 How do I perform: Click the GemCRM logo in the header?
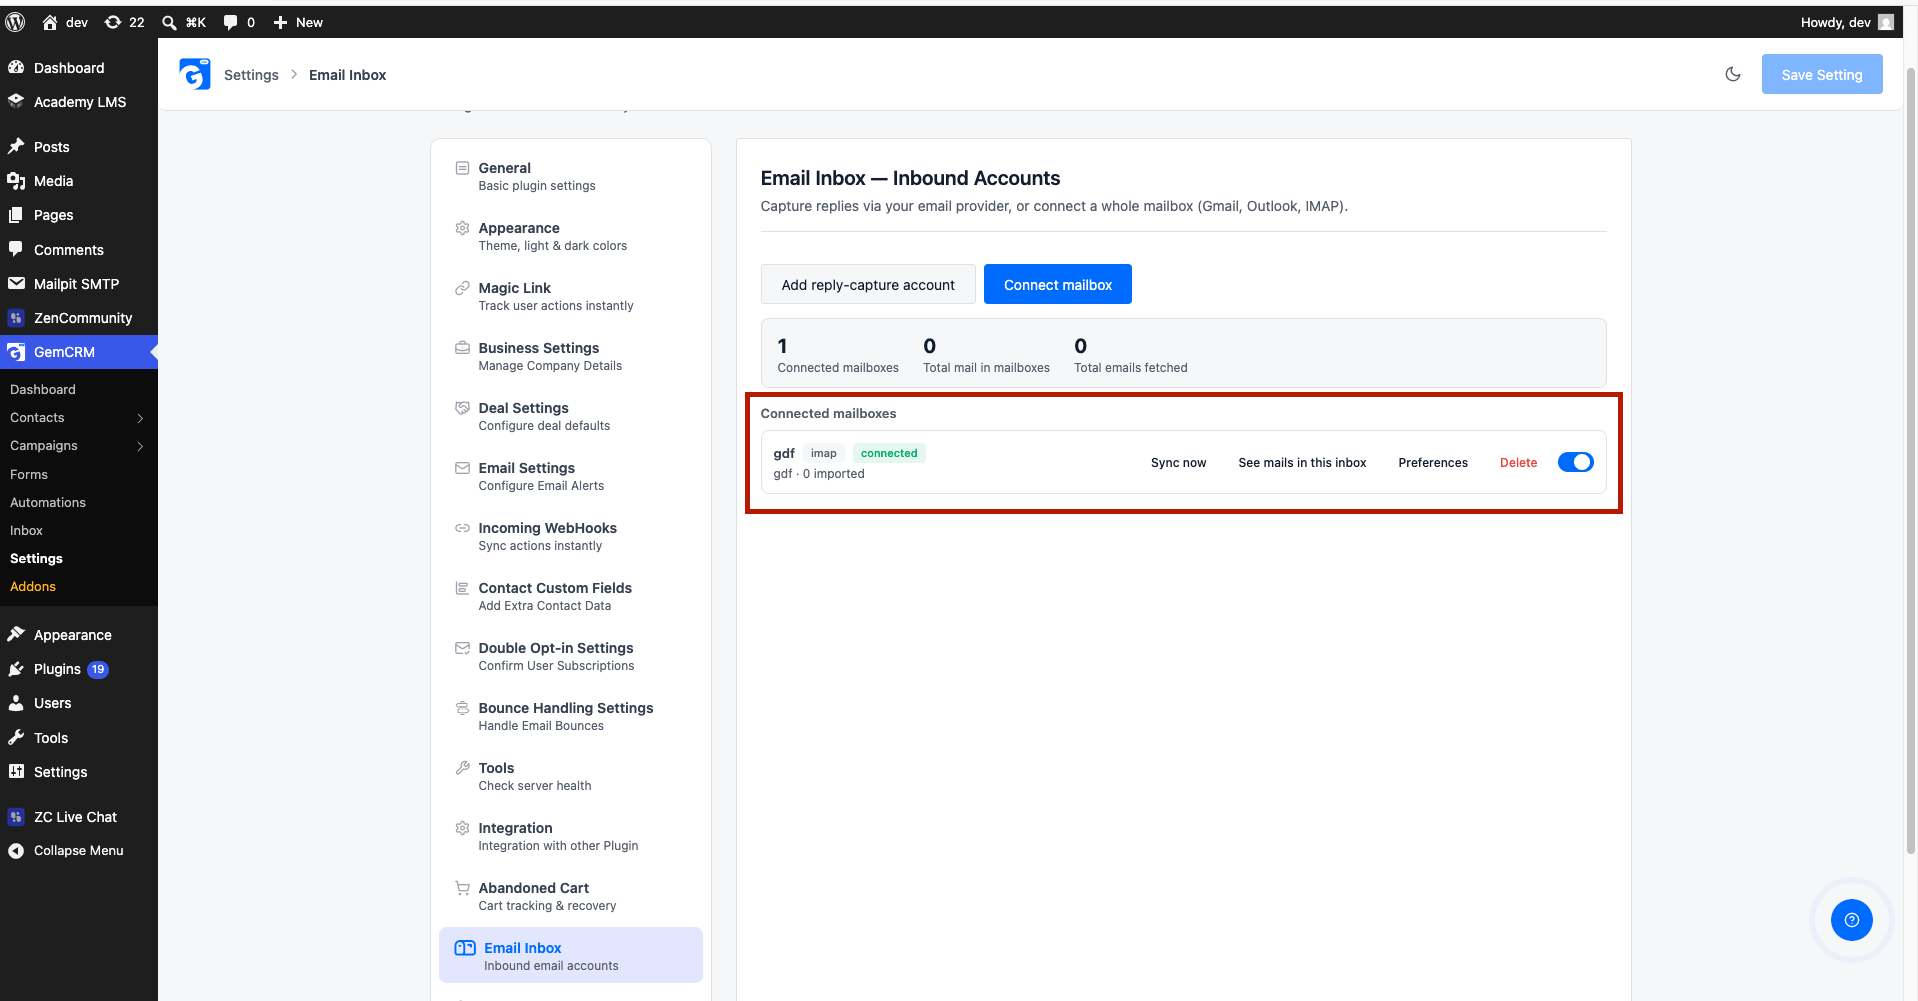click(x=195, y=74)
